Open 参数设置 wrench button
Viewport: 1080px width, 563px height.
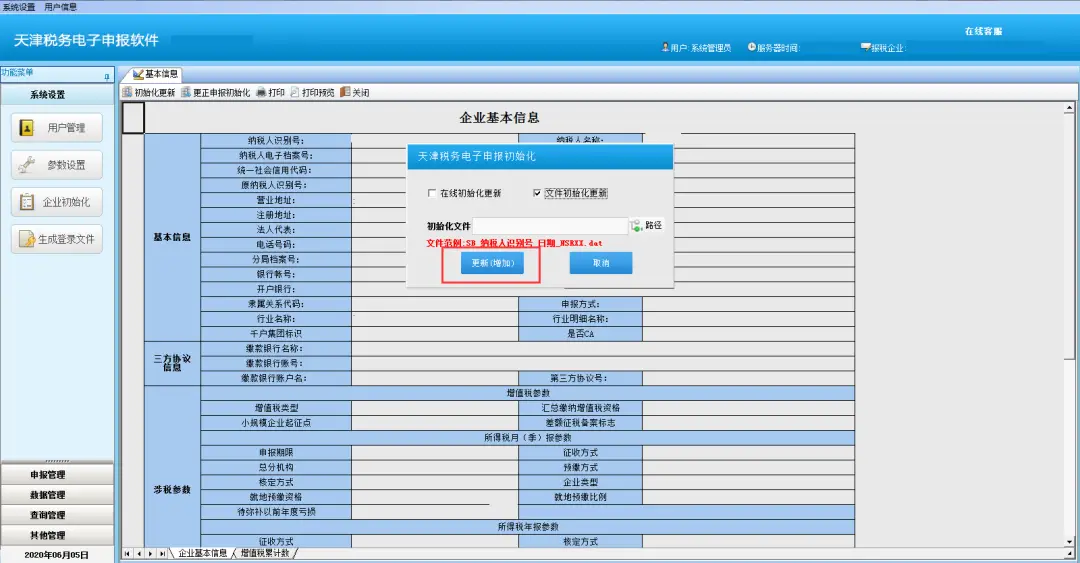point(57,165)
